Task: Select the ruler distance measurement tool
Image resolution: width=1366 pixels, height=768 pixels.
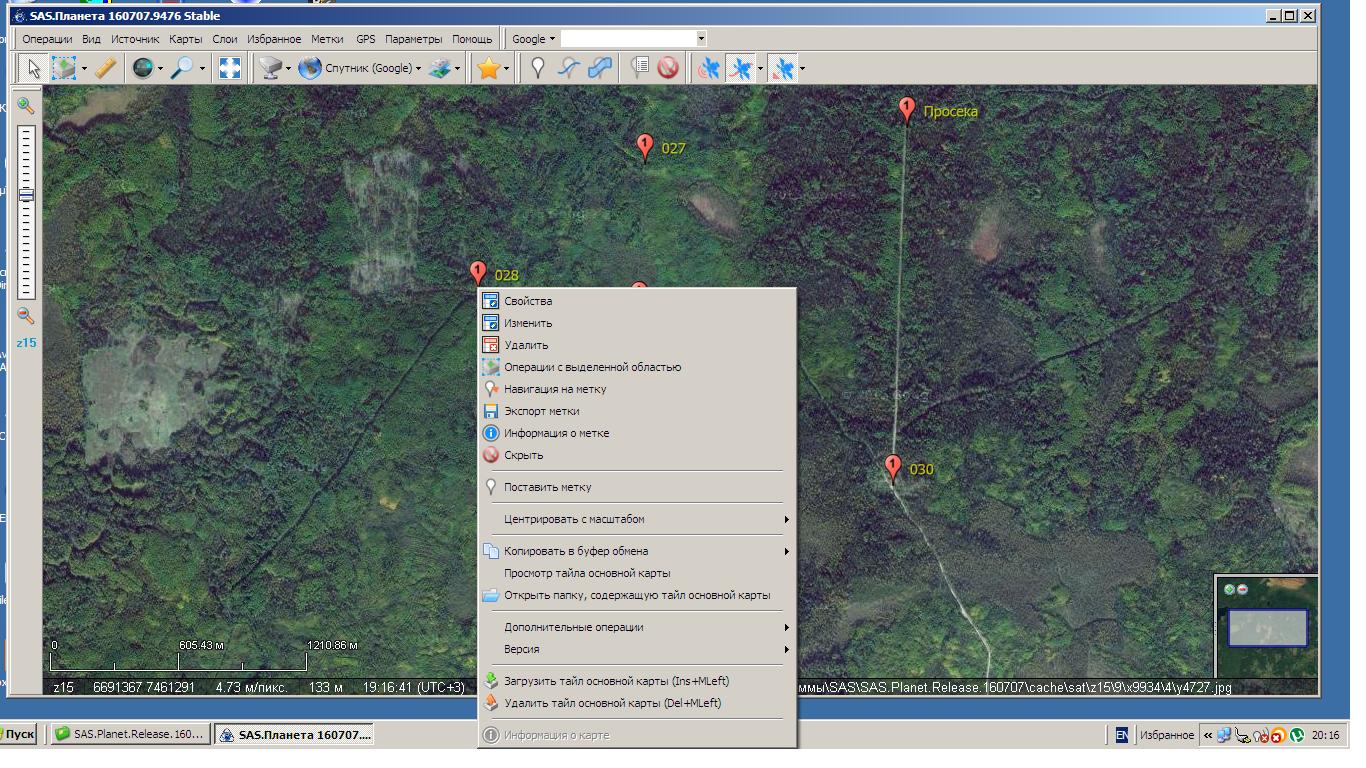Action: tap(105, 68)
